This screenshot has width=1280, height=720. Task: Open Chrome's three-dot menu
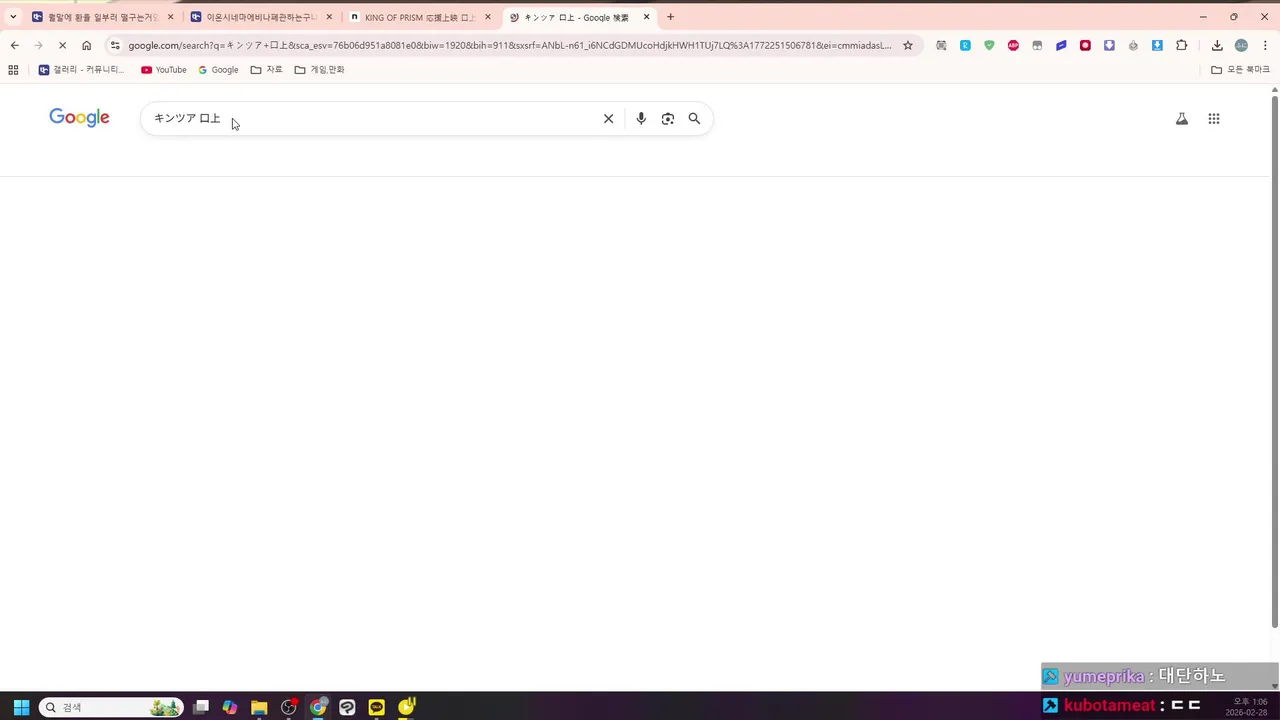[x=1265, y=45]
